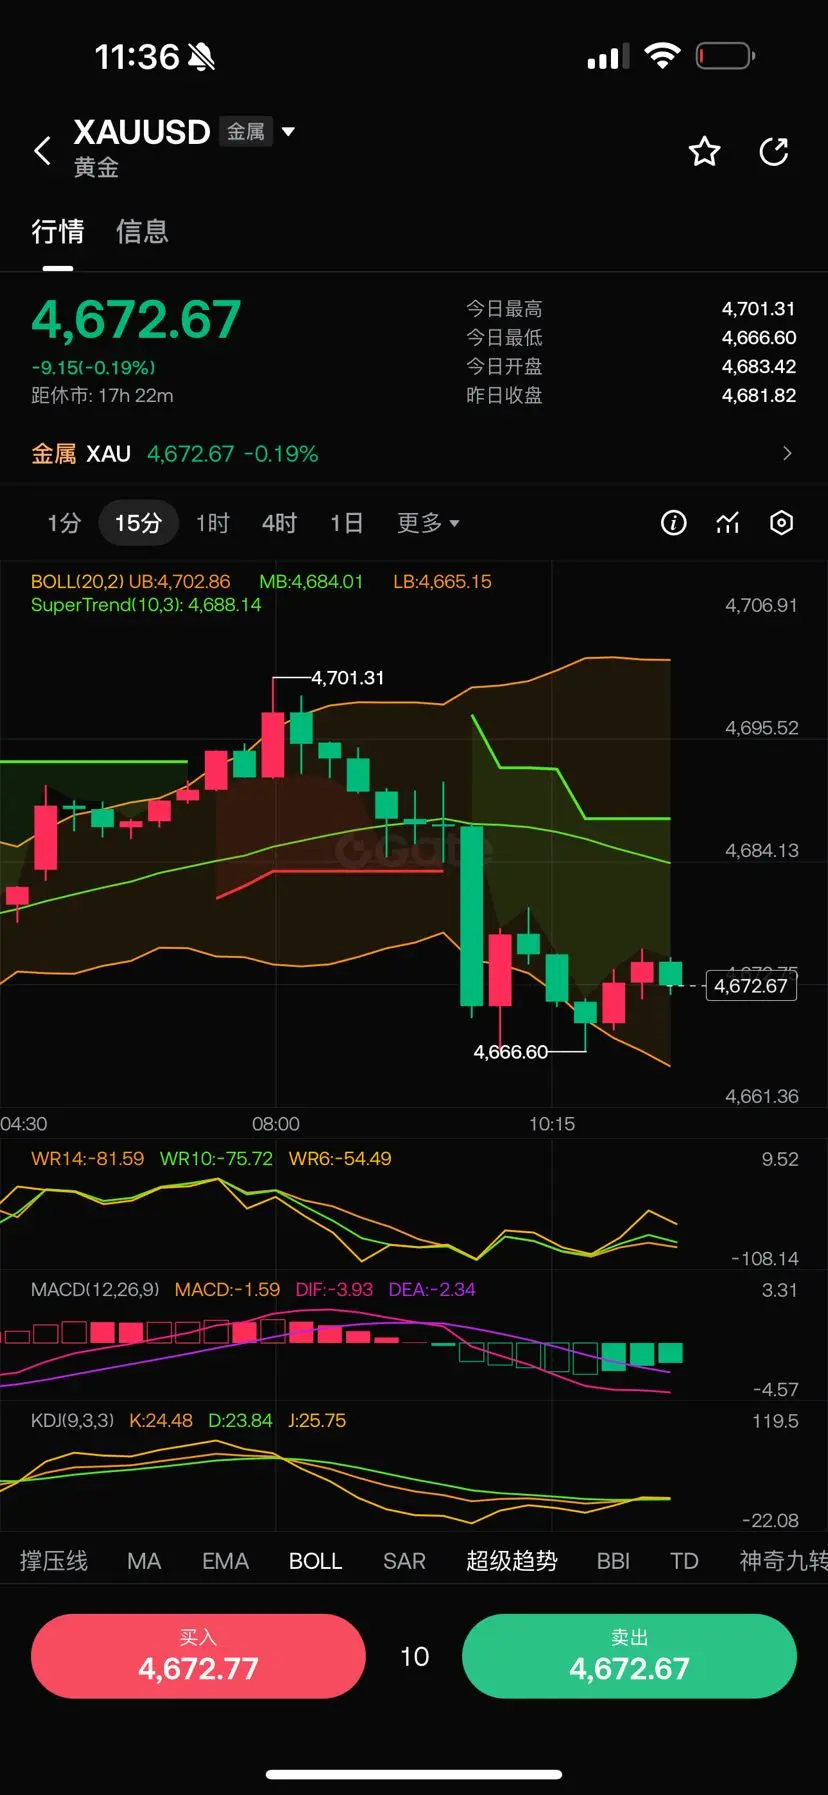Tap the large price 4,672.67
The height and width of the screenshot is (1795, 828).
pyautogui.click(x=136, y=320)
